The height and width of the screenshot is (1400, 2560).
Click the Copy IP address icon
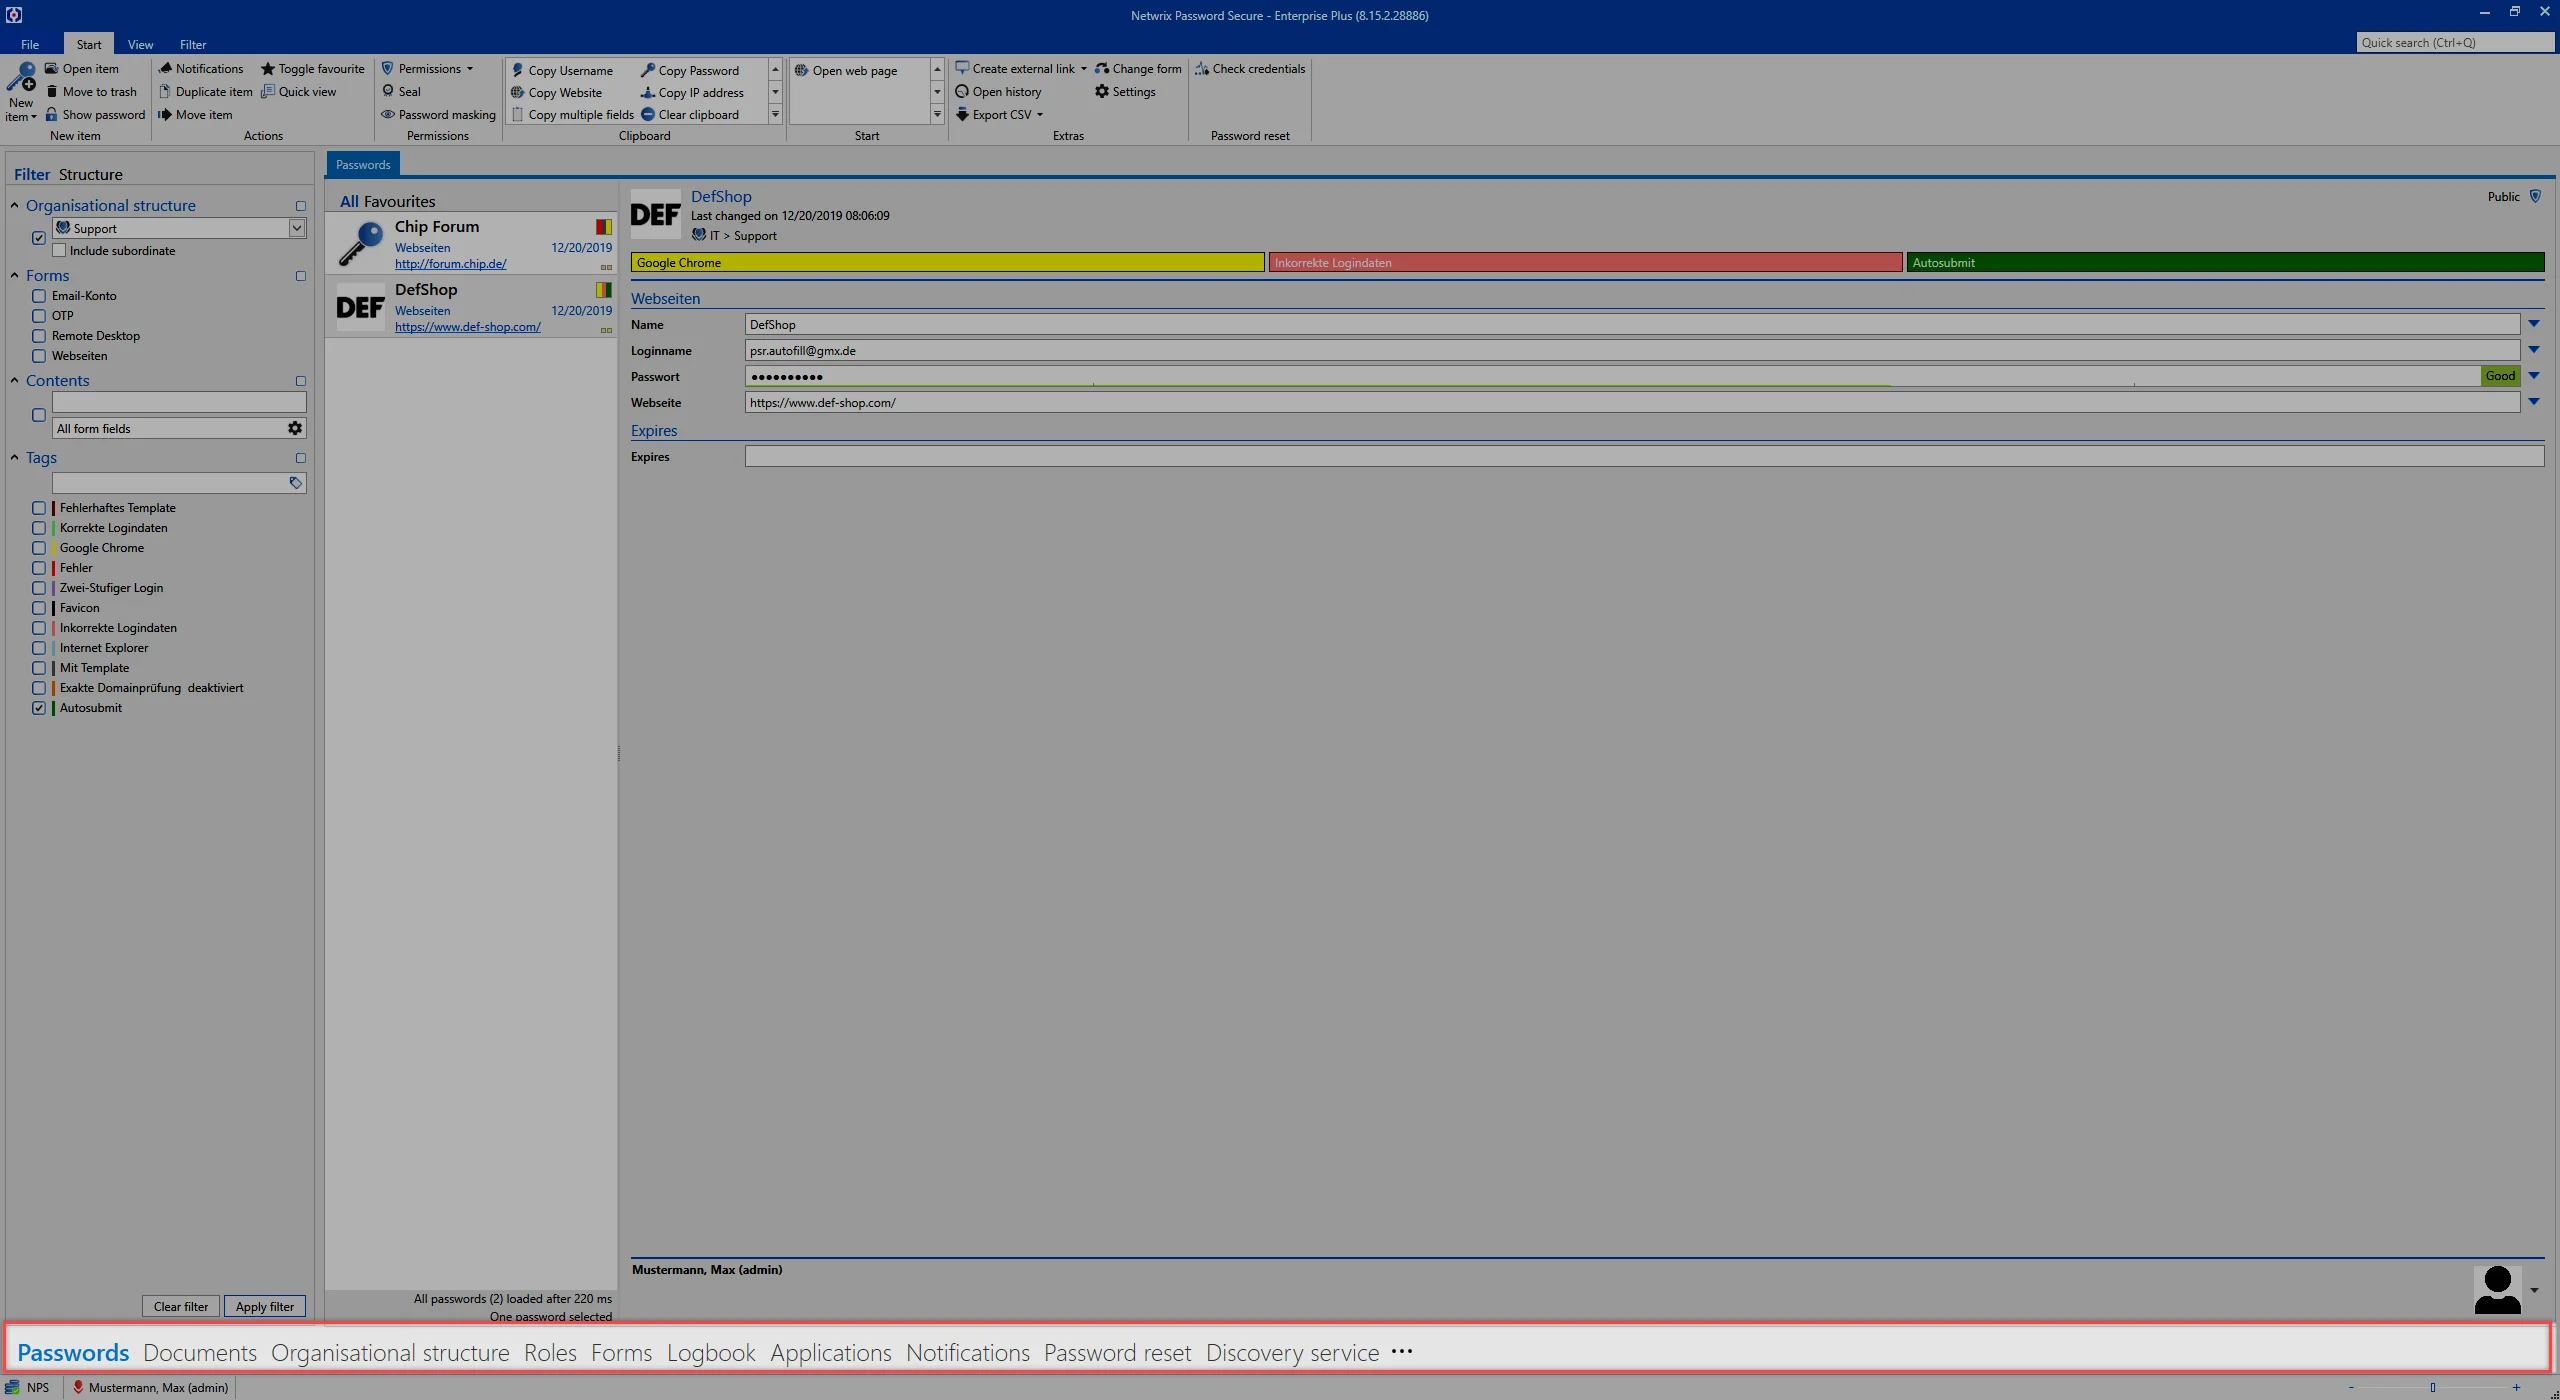[648, 93]
